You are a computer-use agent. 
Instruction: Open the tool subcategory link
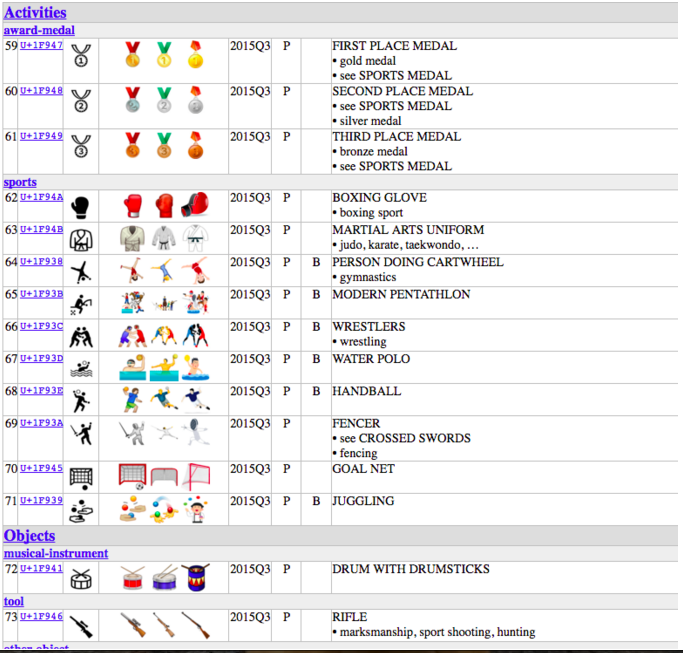14,601
